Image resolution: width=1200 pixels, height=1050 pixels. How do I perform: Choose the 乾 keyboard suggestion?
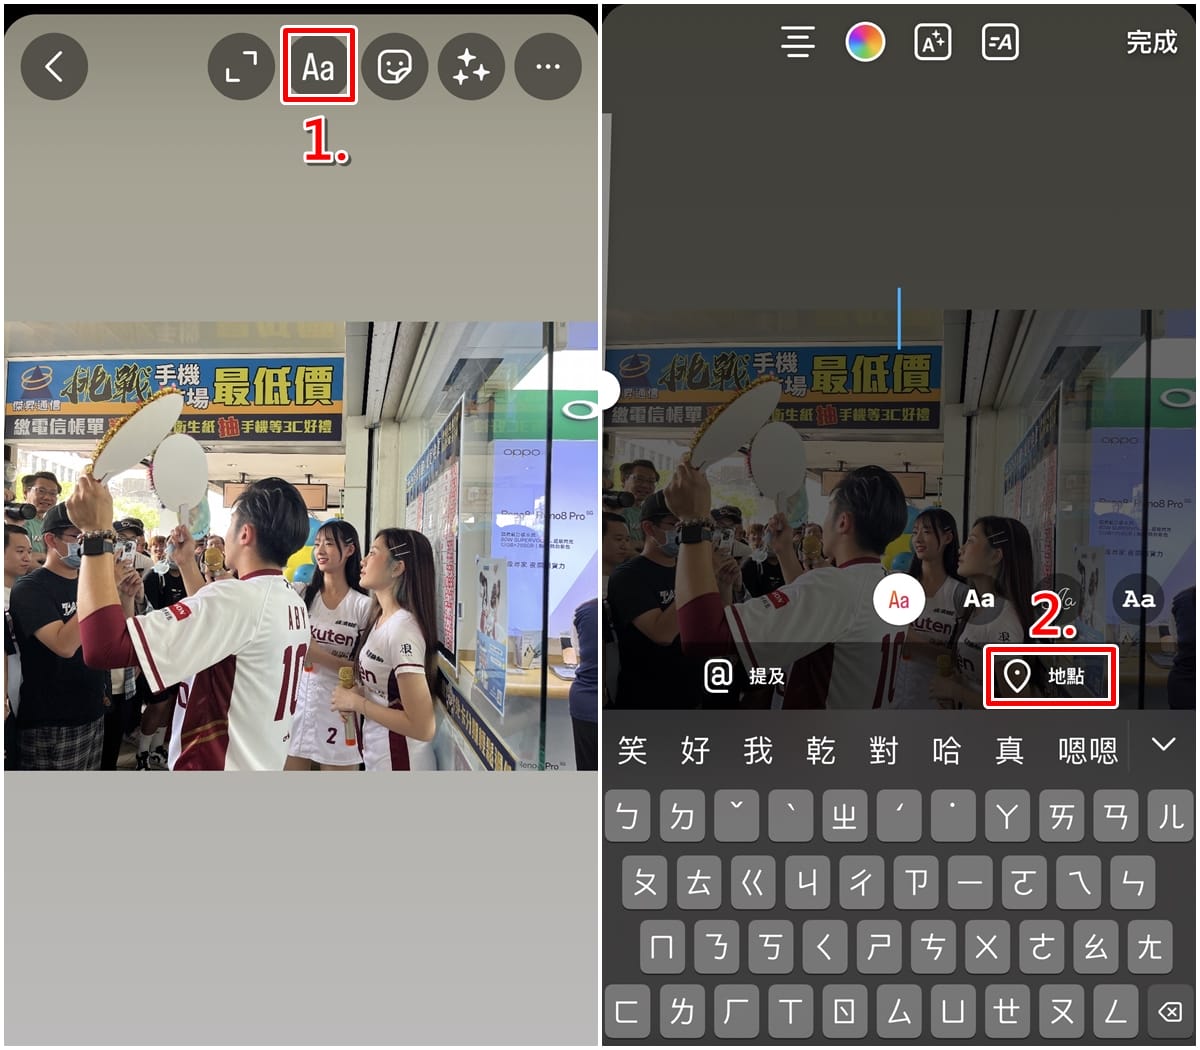[x=821, y=750]
